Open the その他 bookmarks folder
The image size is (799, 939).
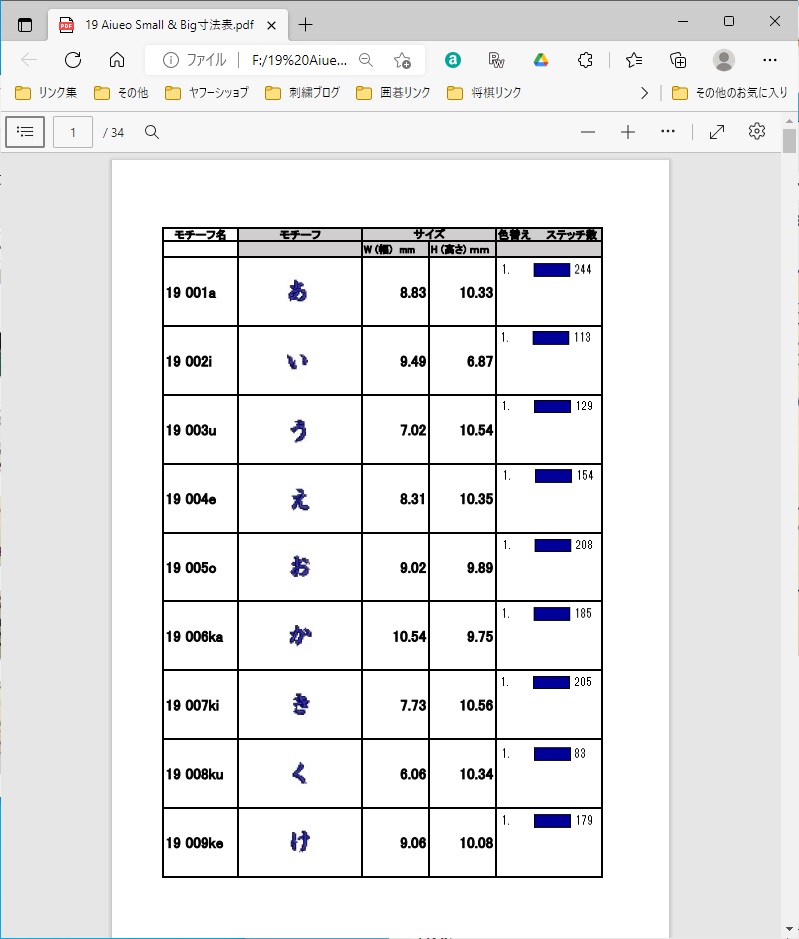click(x=121, y=93)
